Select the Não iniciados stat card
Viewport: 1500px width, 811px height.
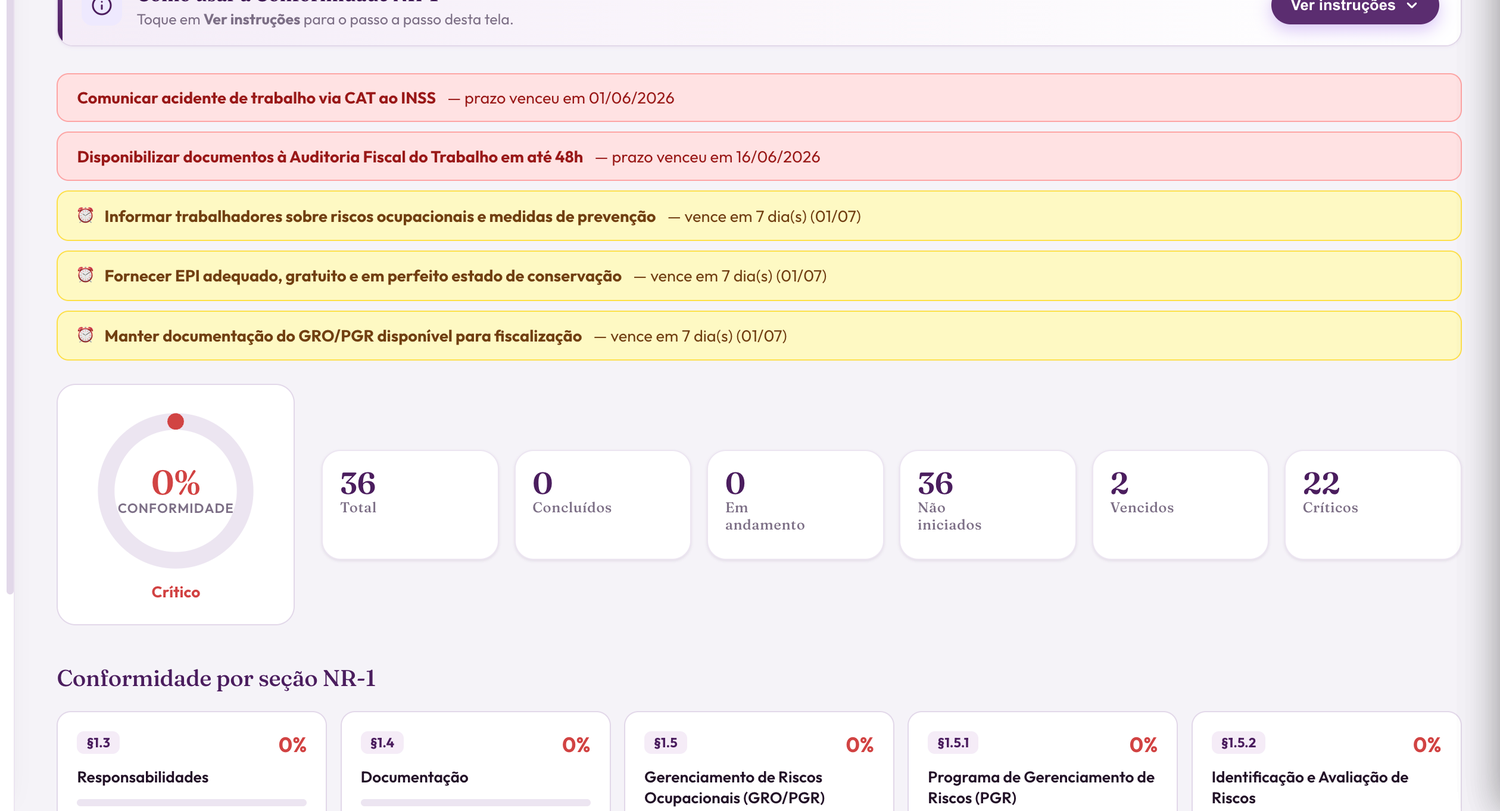[x=988, y=505]
